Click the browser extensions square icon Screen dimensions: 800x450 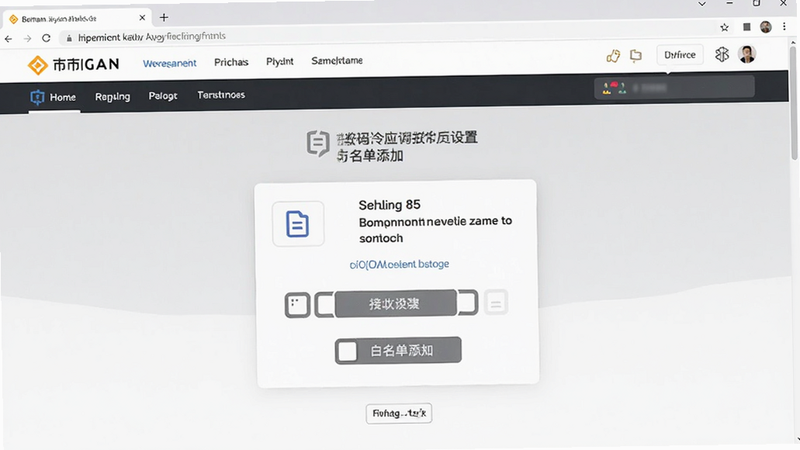[x=746, y=27]
